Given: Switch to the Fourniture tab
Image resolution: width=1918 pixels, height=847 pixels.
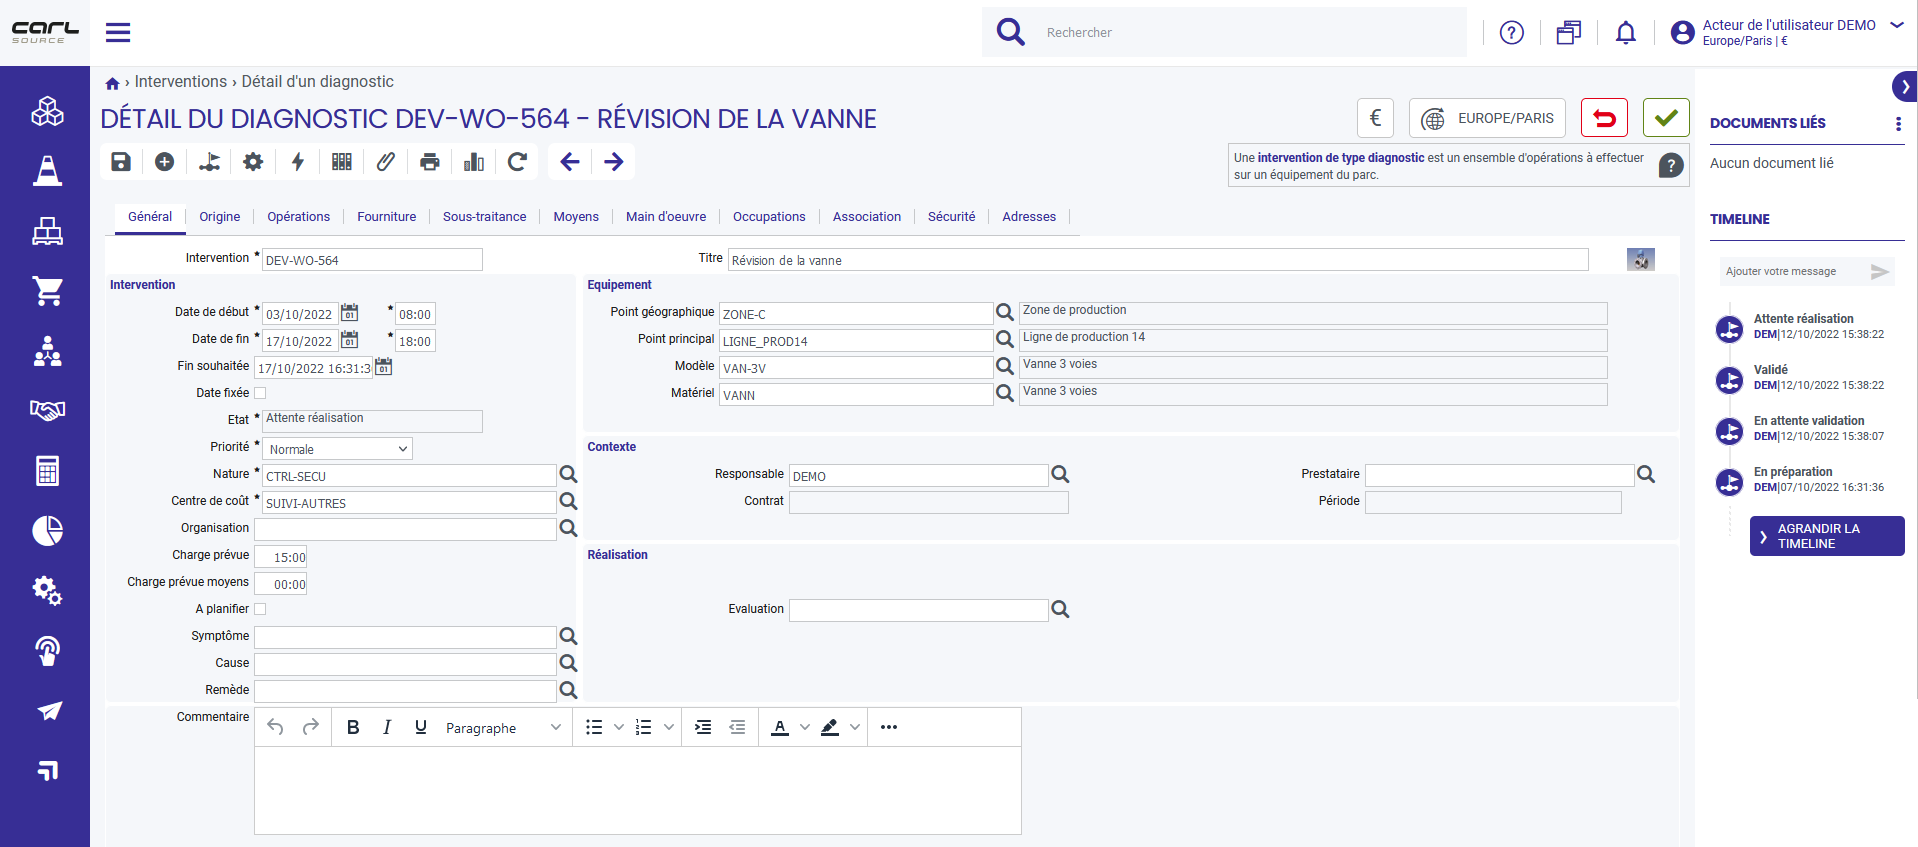Looking at the screenshot, I should [x=387, y=217].
